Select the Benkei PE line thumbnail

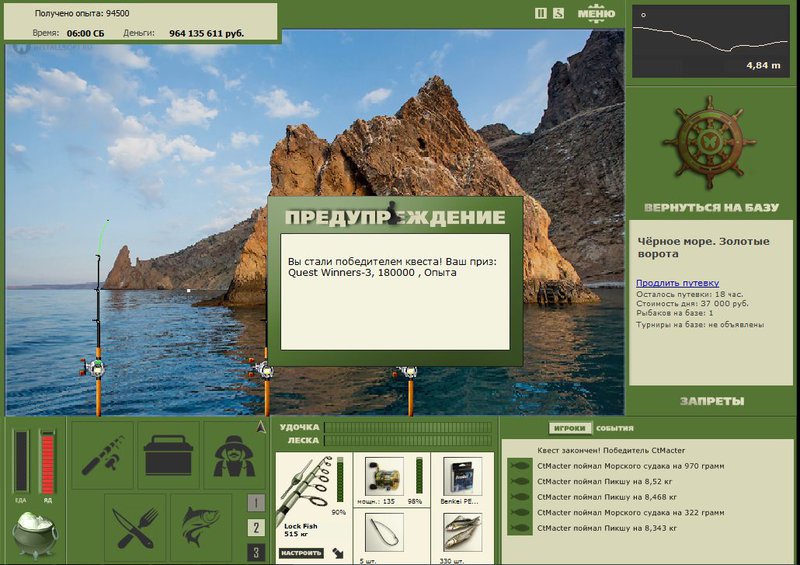(x=462, y=476)
